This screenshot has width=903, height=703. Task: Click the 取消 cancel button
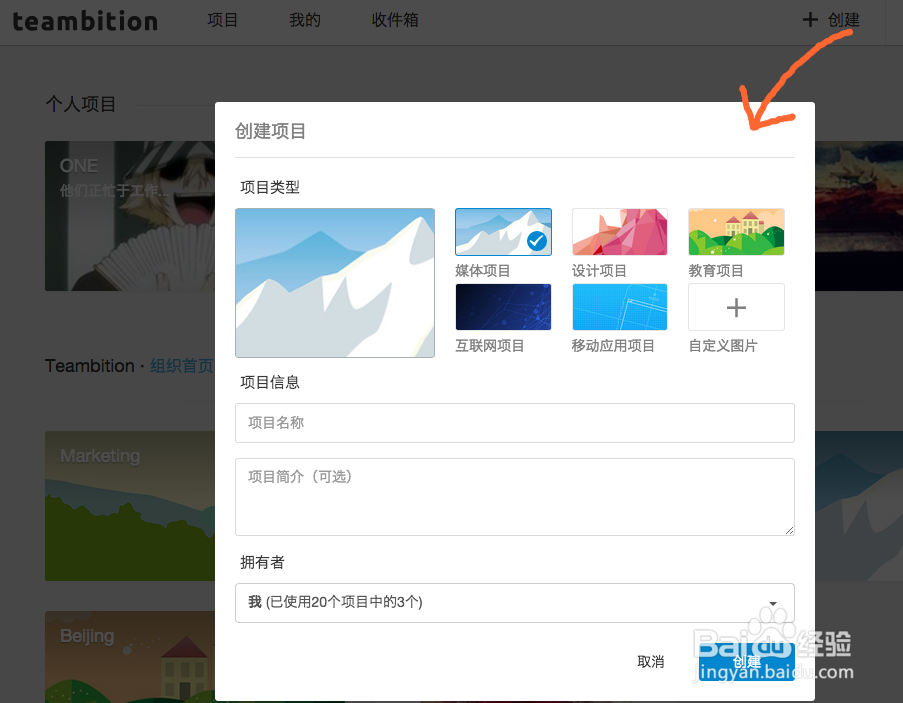pyautogui.click(x=651, y=662)
